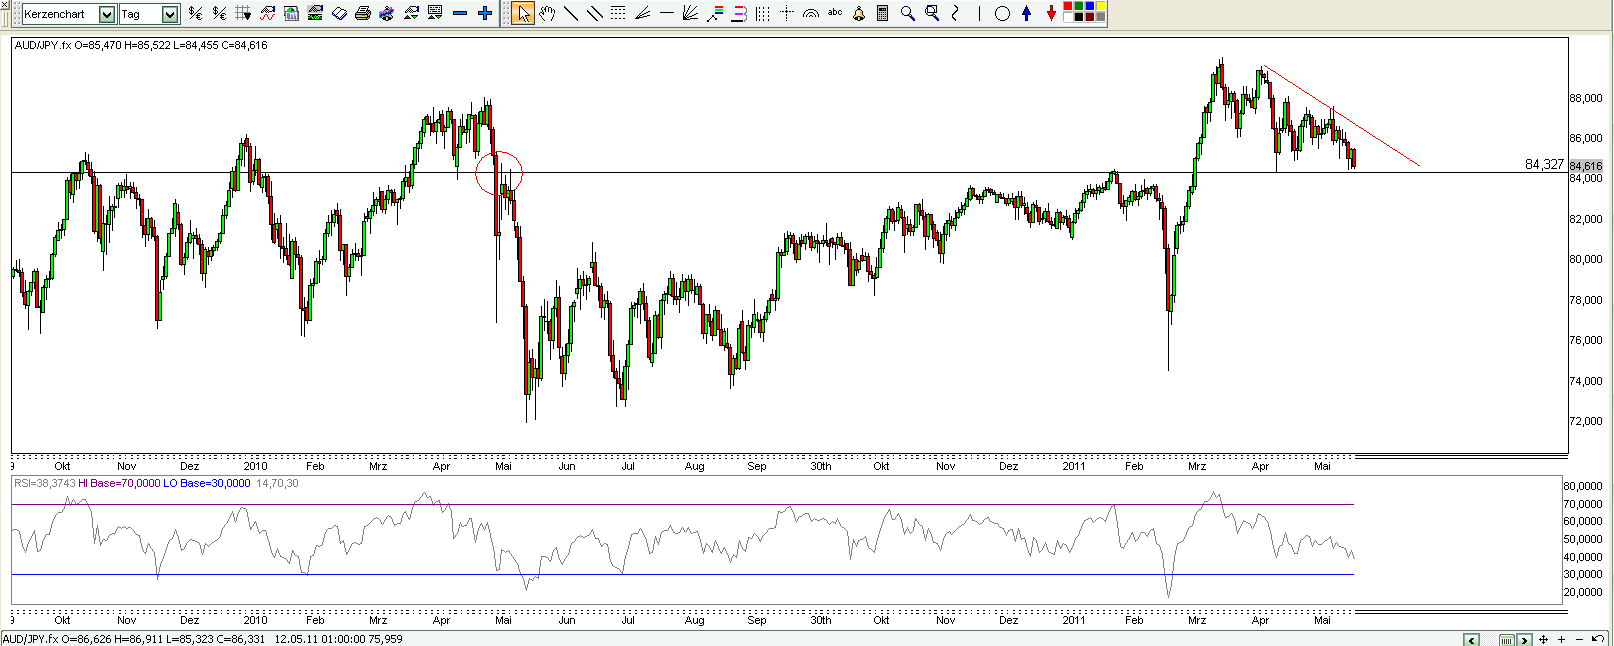Screen dimensions: 1614x646
Task: Select the hand pan tool
Action: click(x=547, y=14)
